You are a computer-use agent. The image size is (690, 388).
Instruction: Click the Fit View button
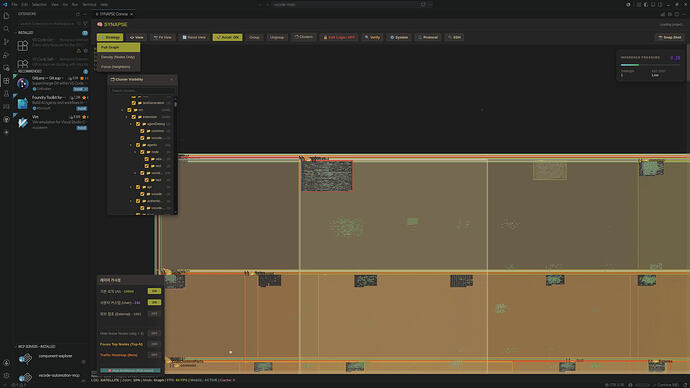pos(163,37)
